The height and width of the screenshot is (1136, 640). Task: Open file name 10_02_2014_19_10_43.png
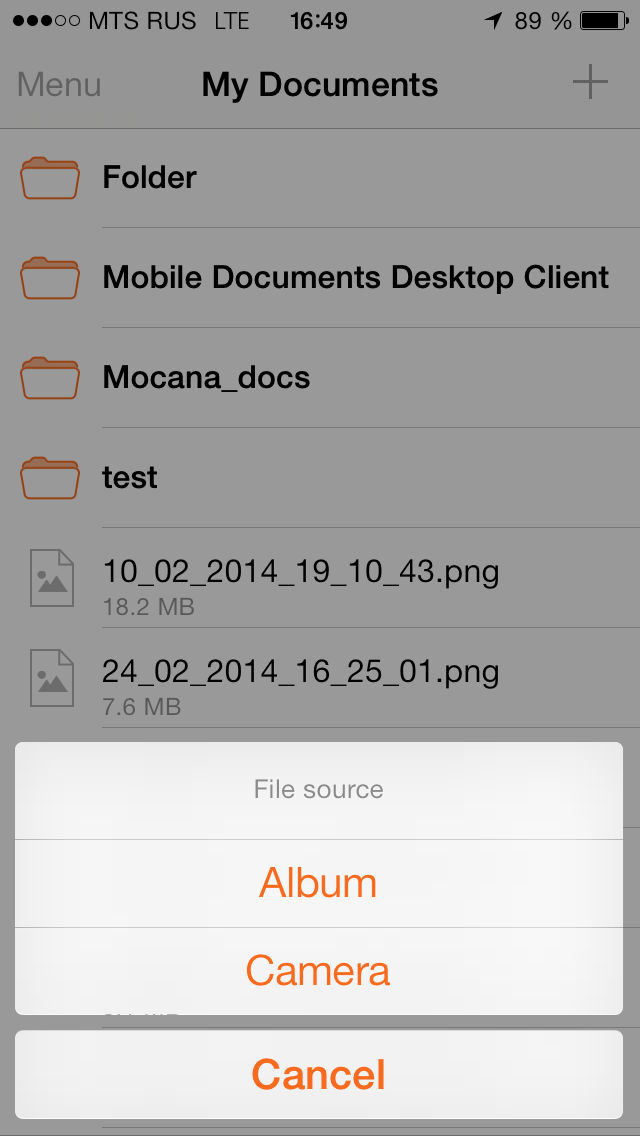coord(301,572)
